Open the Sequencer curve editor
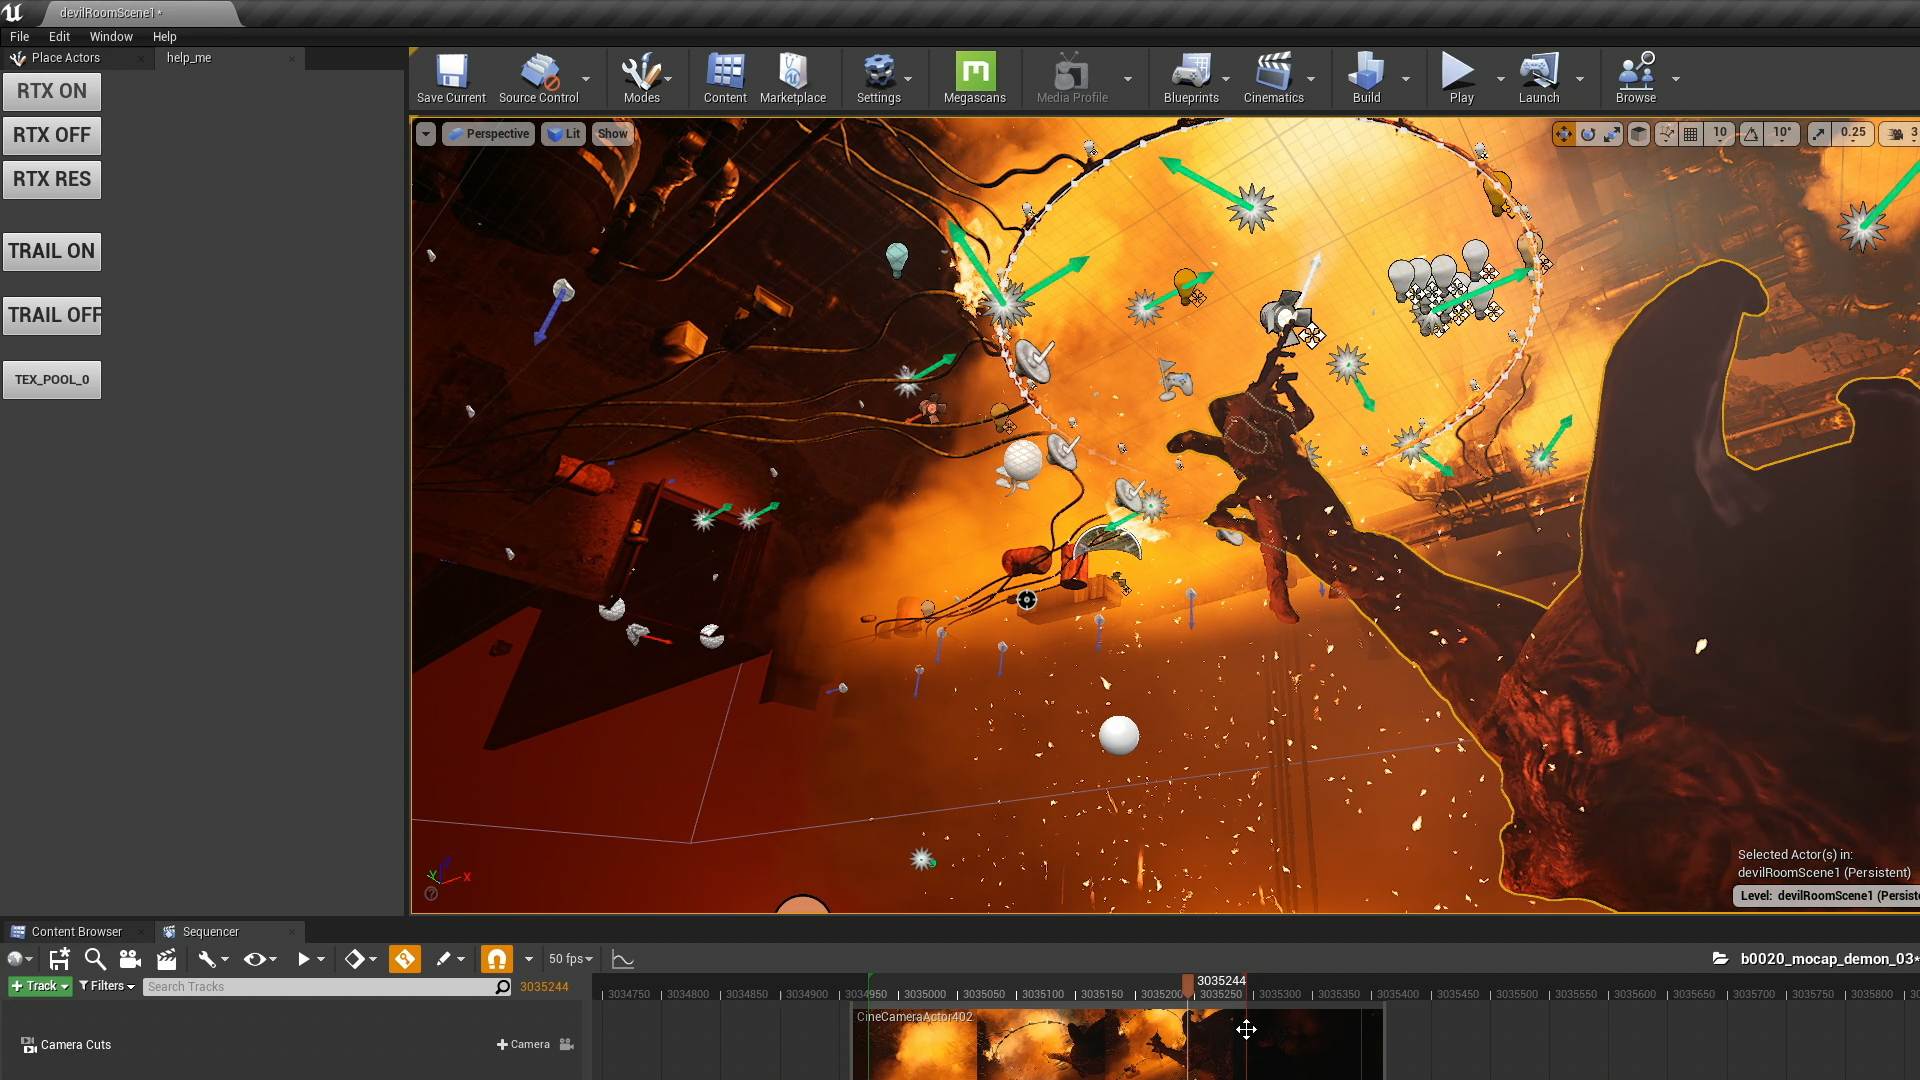1920x1080 pixels. tap(622, 959)
